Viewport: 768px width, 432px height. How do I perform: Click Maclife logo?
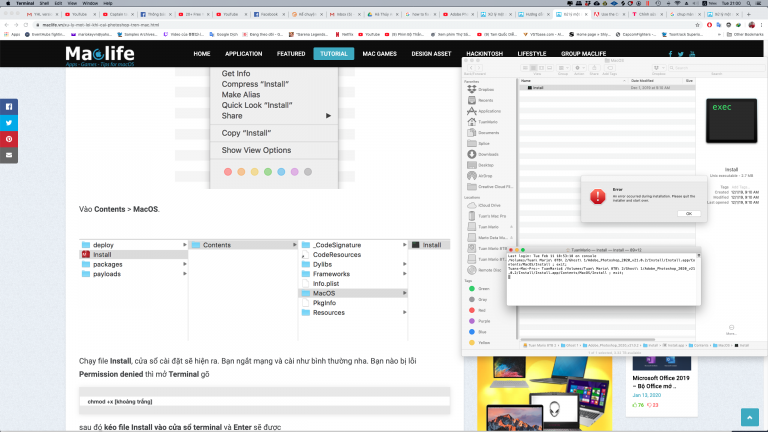100,55
